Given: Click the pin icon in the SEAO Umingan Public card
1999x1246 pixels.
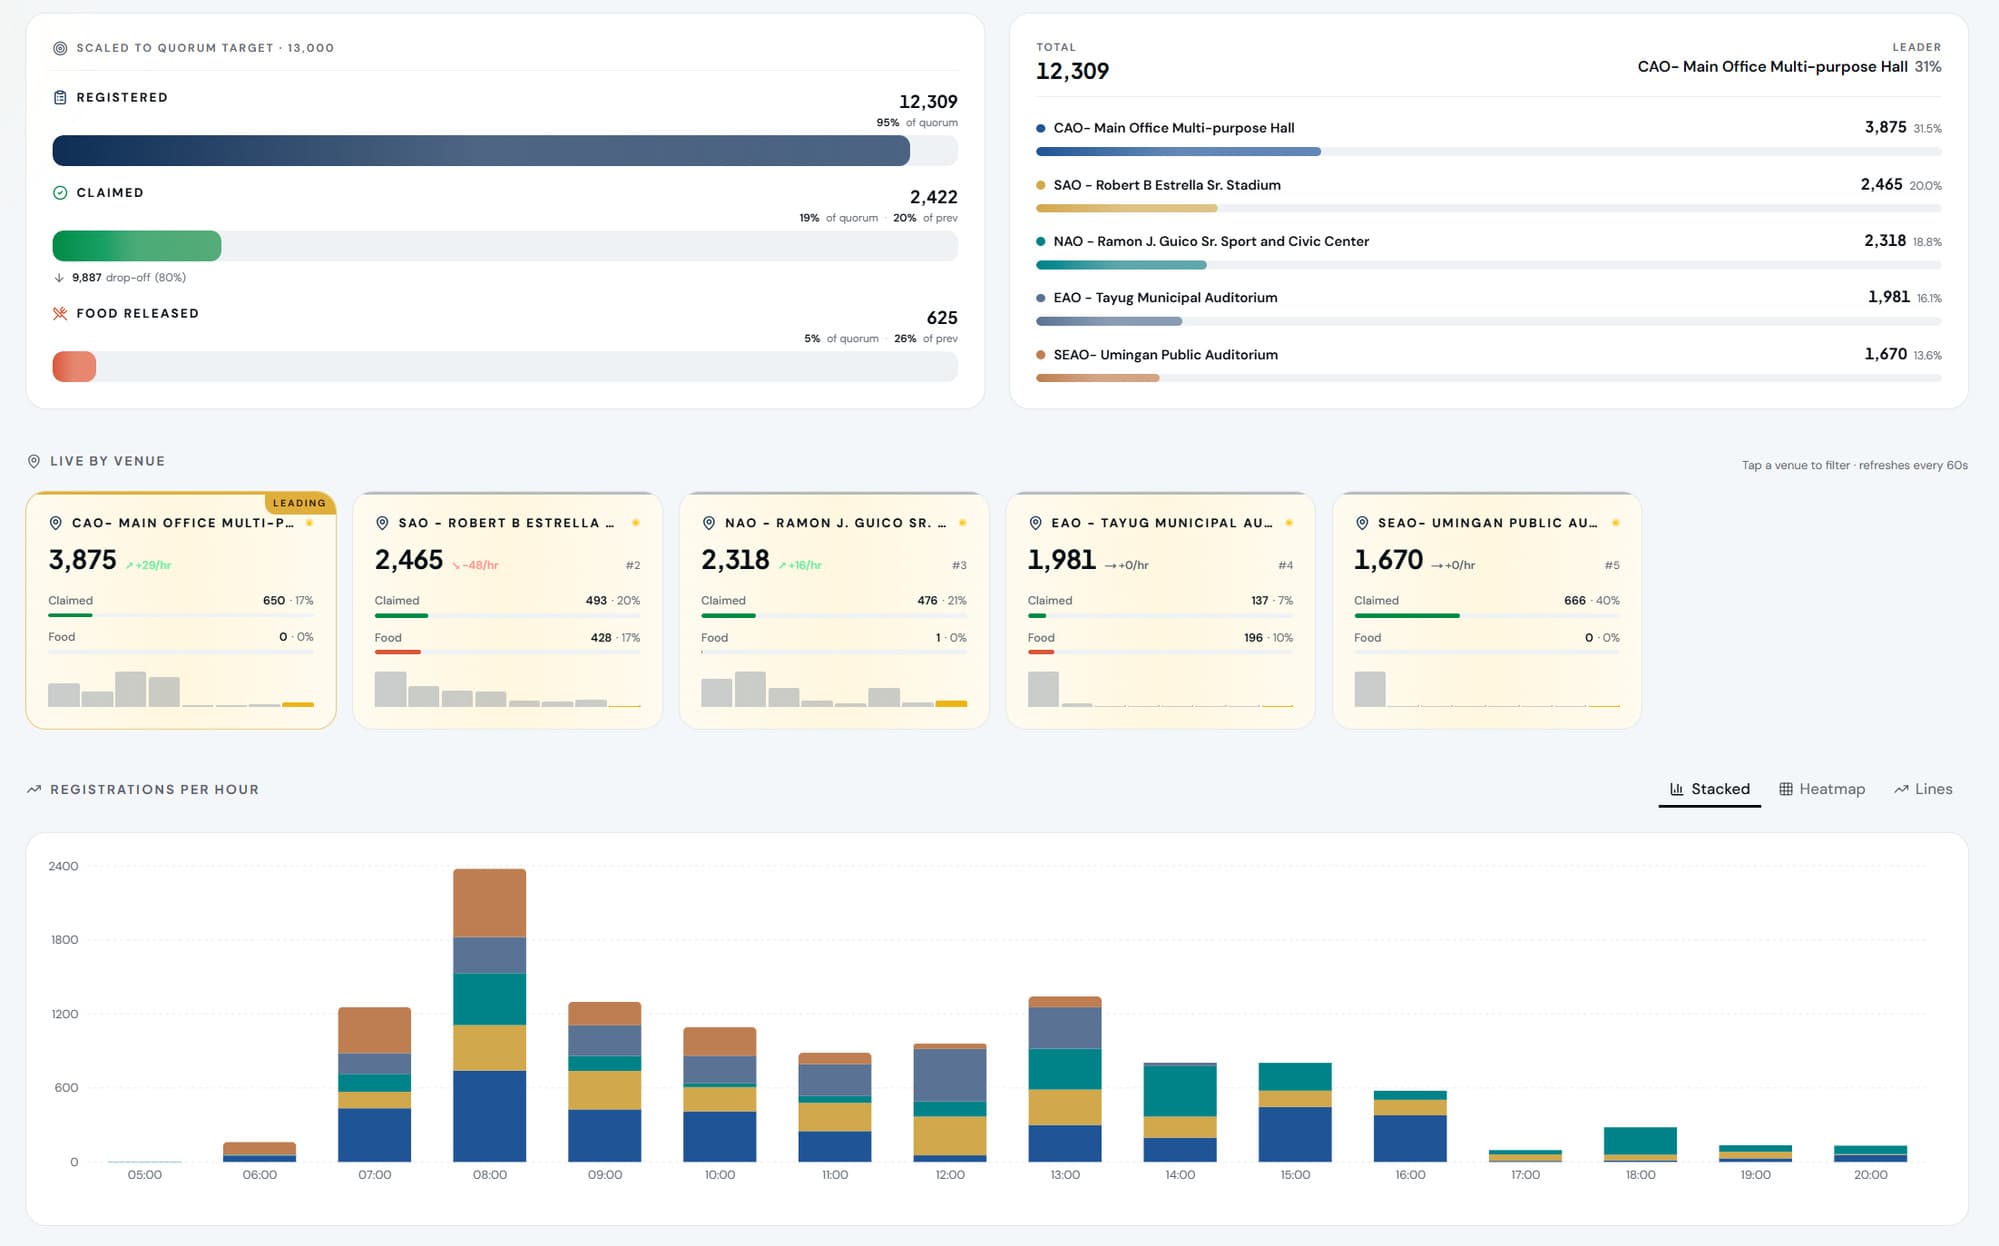Looking at the screenshot, I should 1362,523.
